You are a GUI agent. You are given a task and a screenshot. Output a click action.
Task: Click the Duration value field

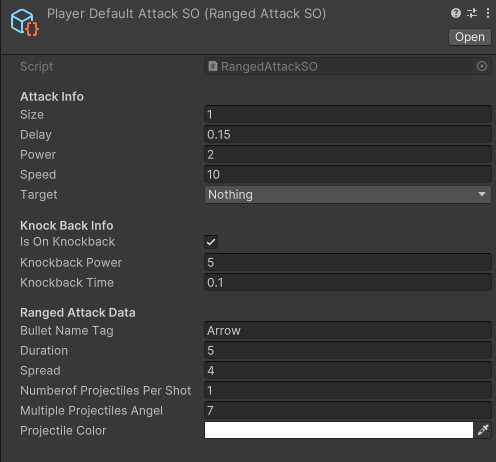348,351
